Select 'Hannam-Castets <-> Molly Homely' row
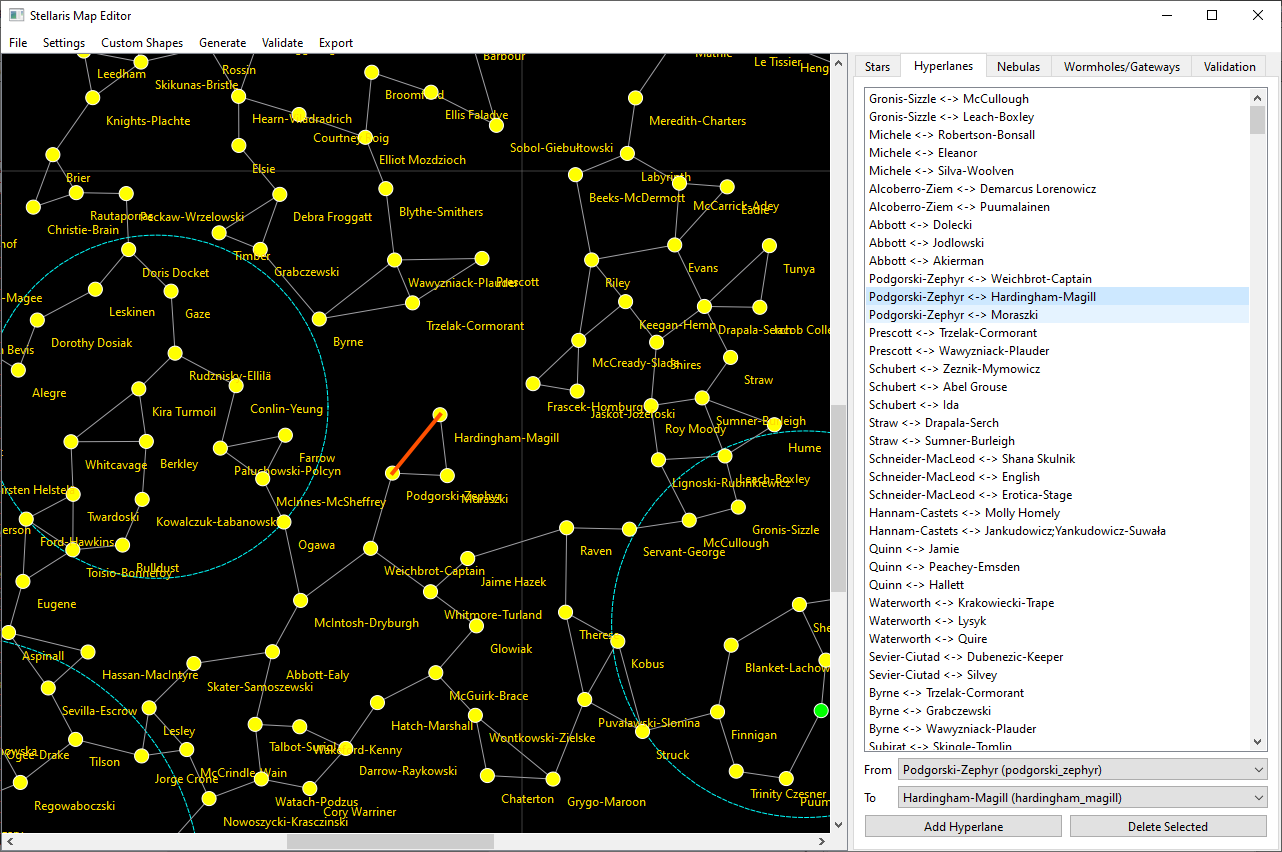Screen dimensions: 1282x852 [1057, 512]
